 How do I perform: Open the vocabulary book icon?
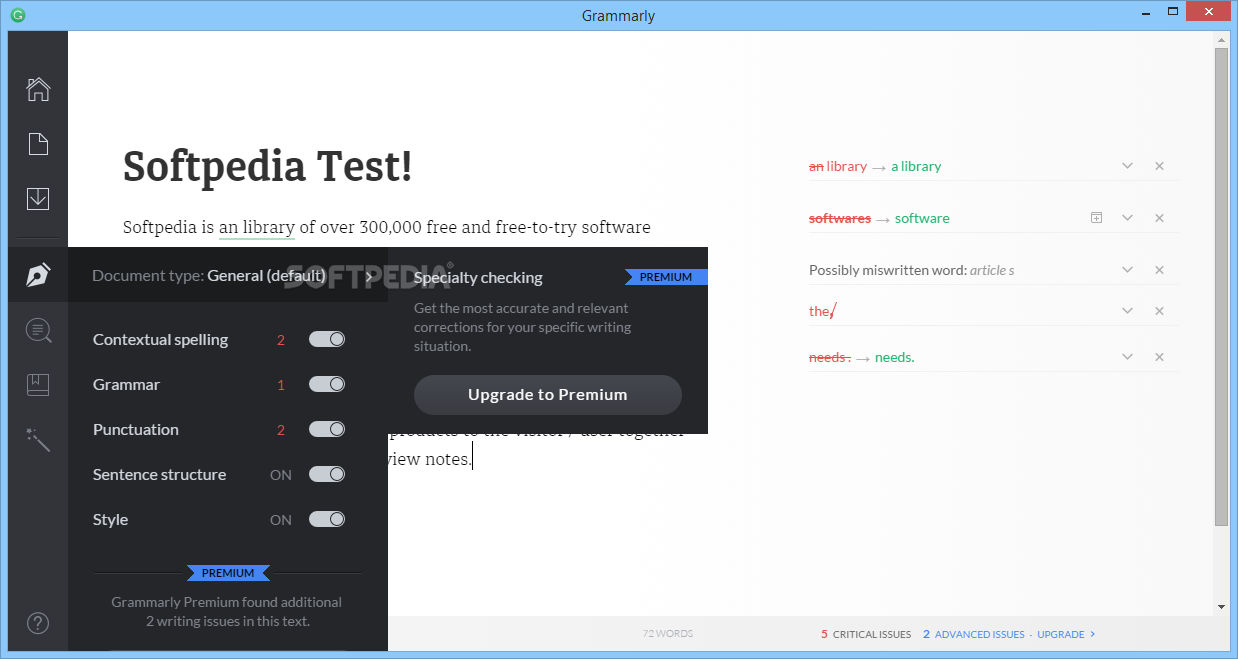click(x=38, y=384)
